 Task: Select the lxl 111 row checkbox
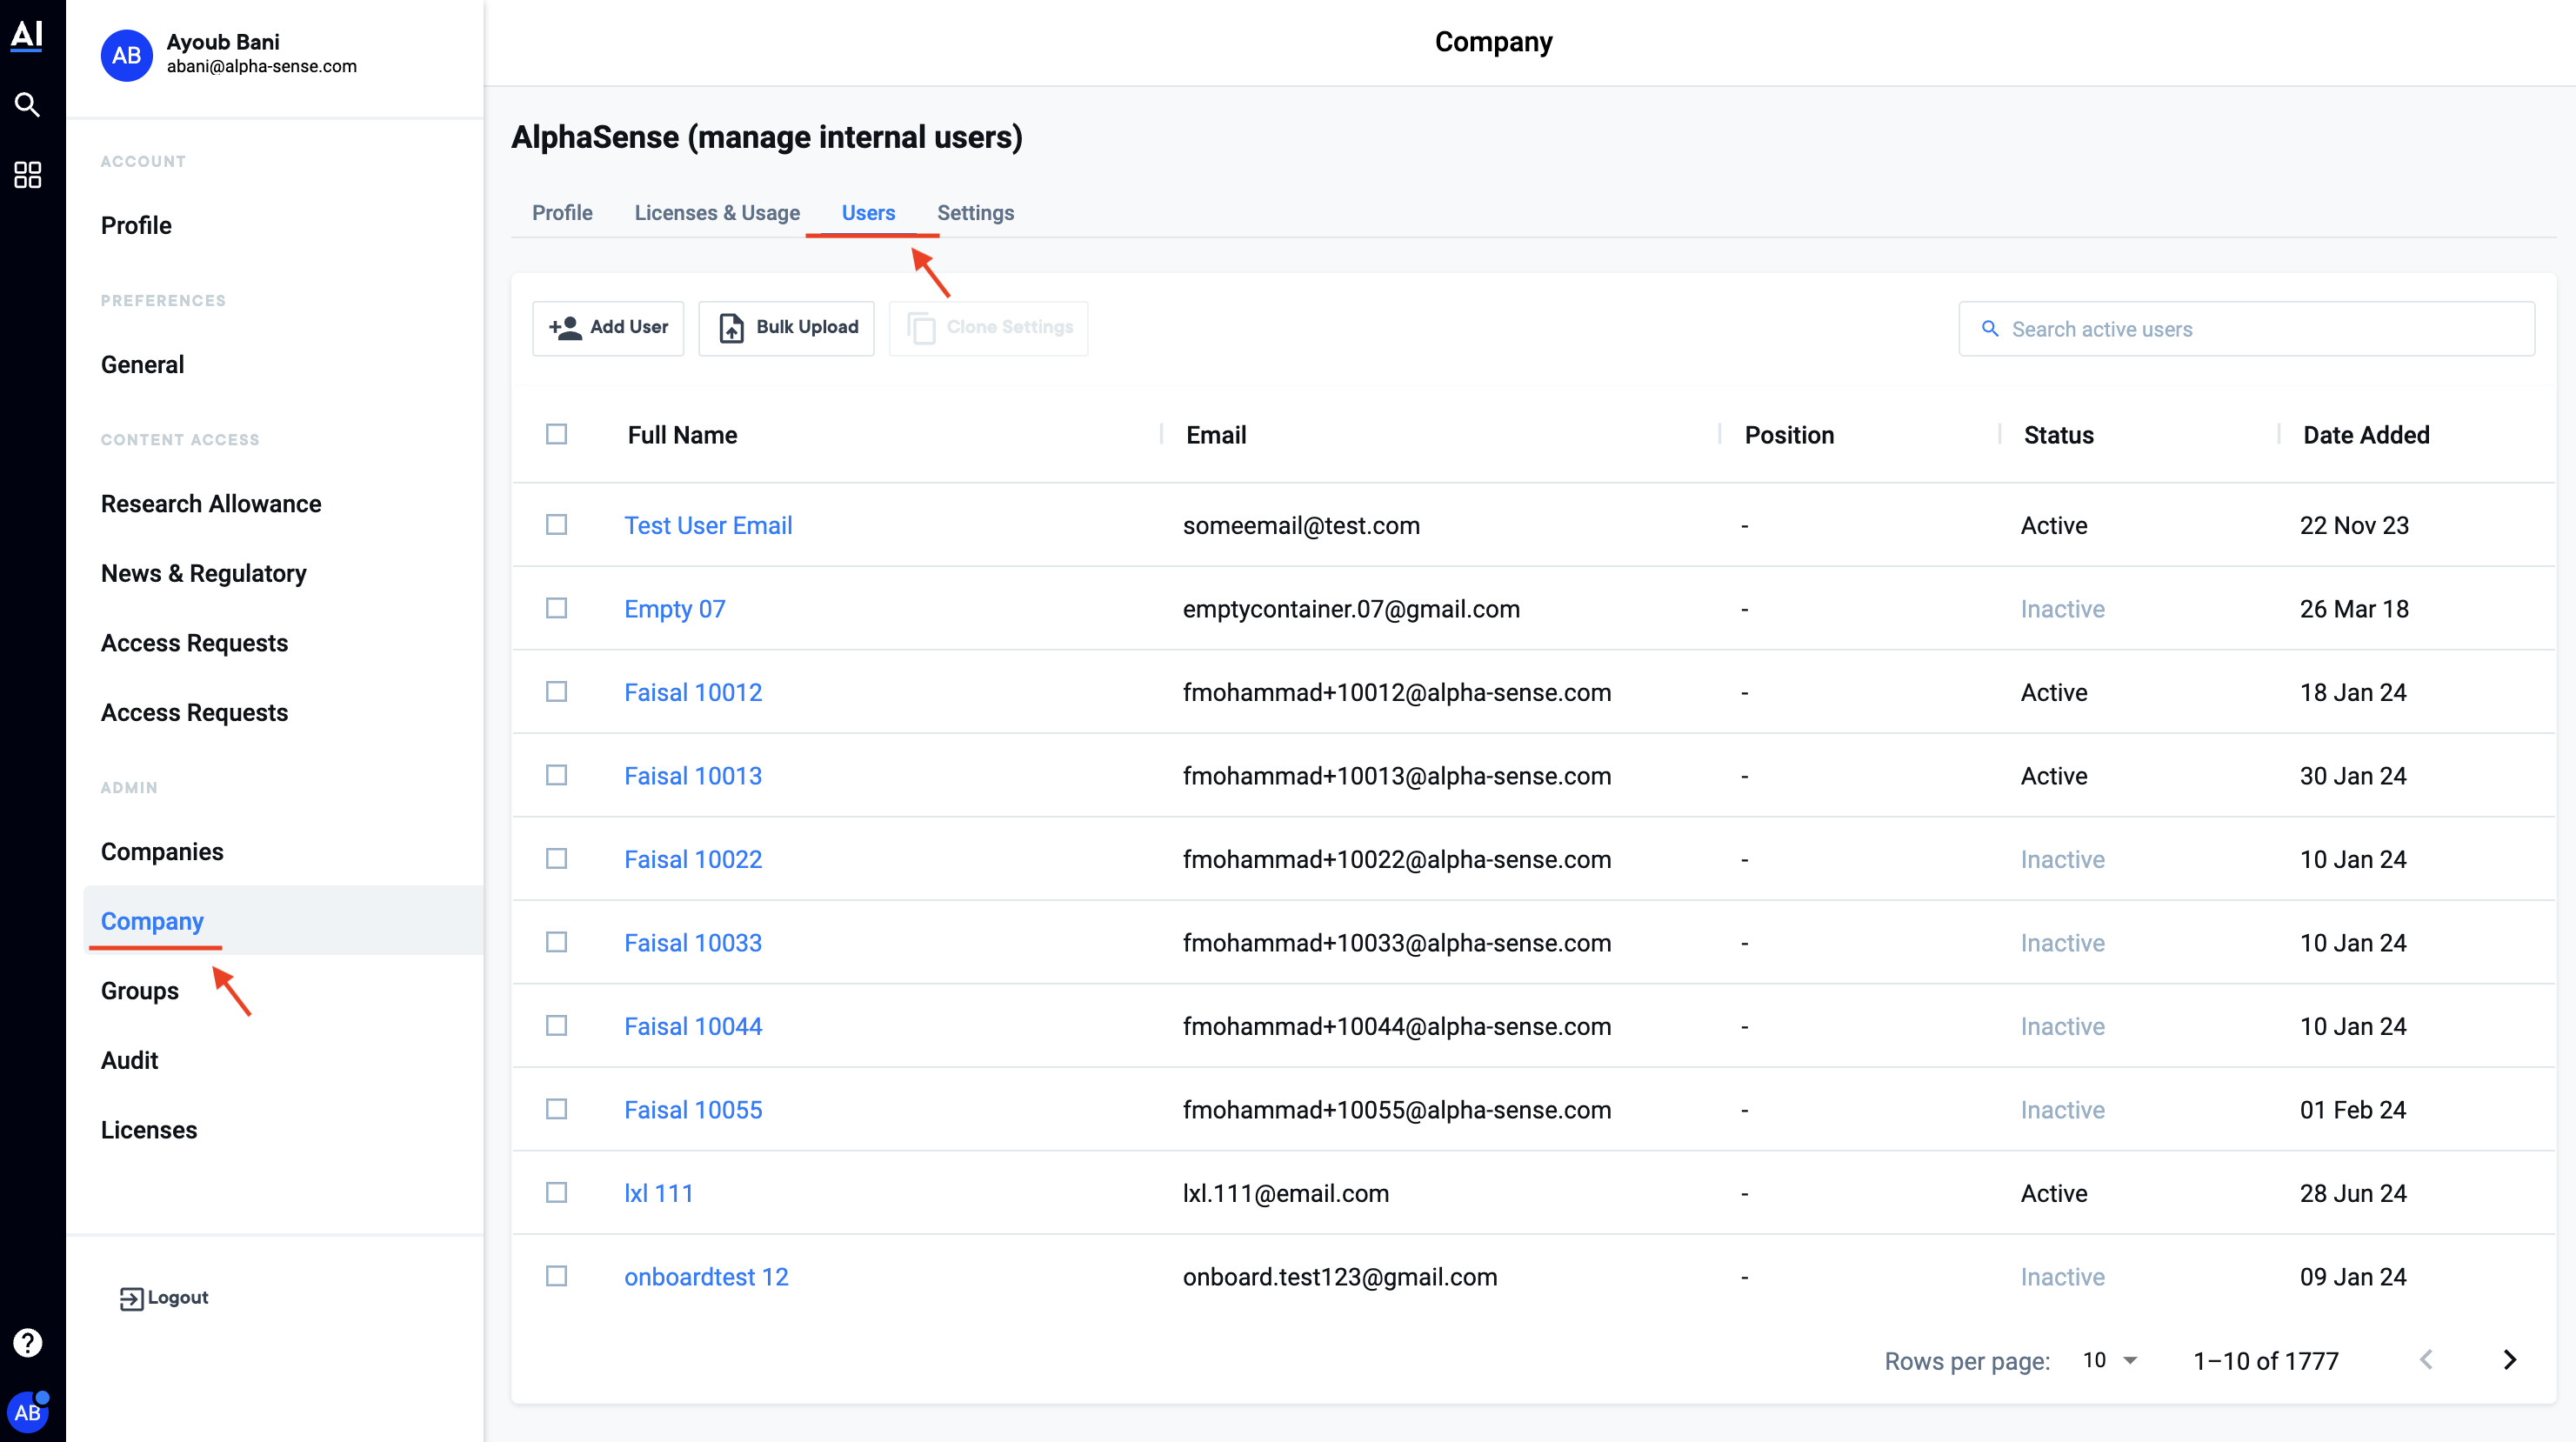(x=556, y=1193)
